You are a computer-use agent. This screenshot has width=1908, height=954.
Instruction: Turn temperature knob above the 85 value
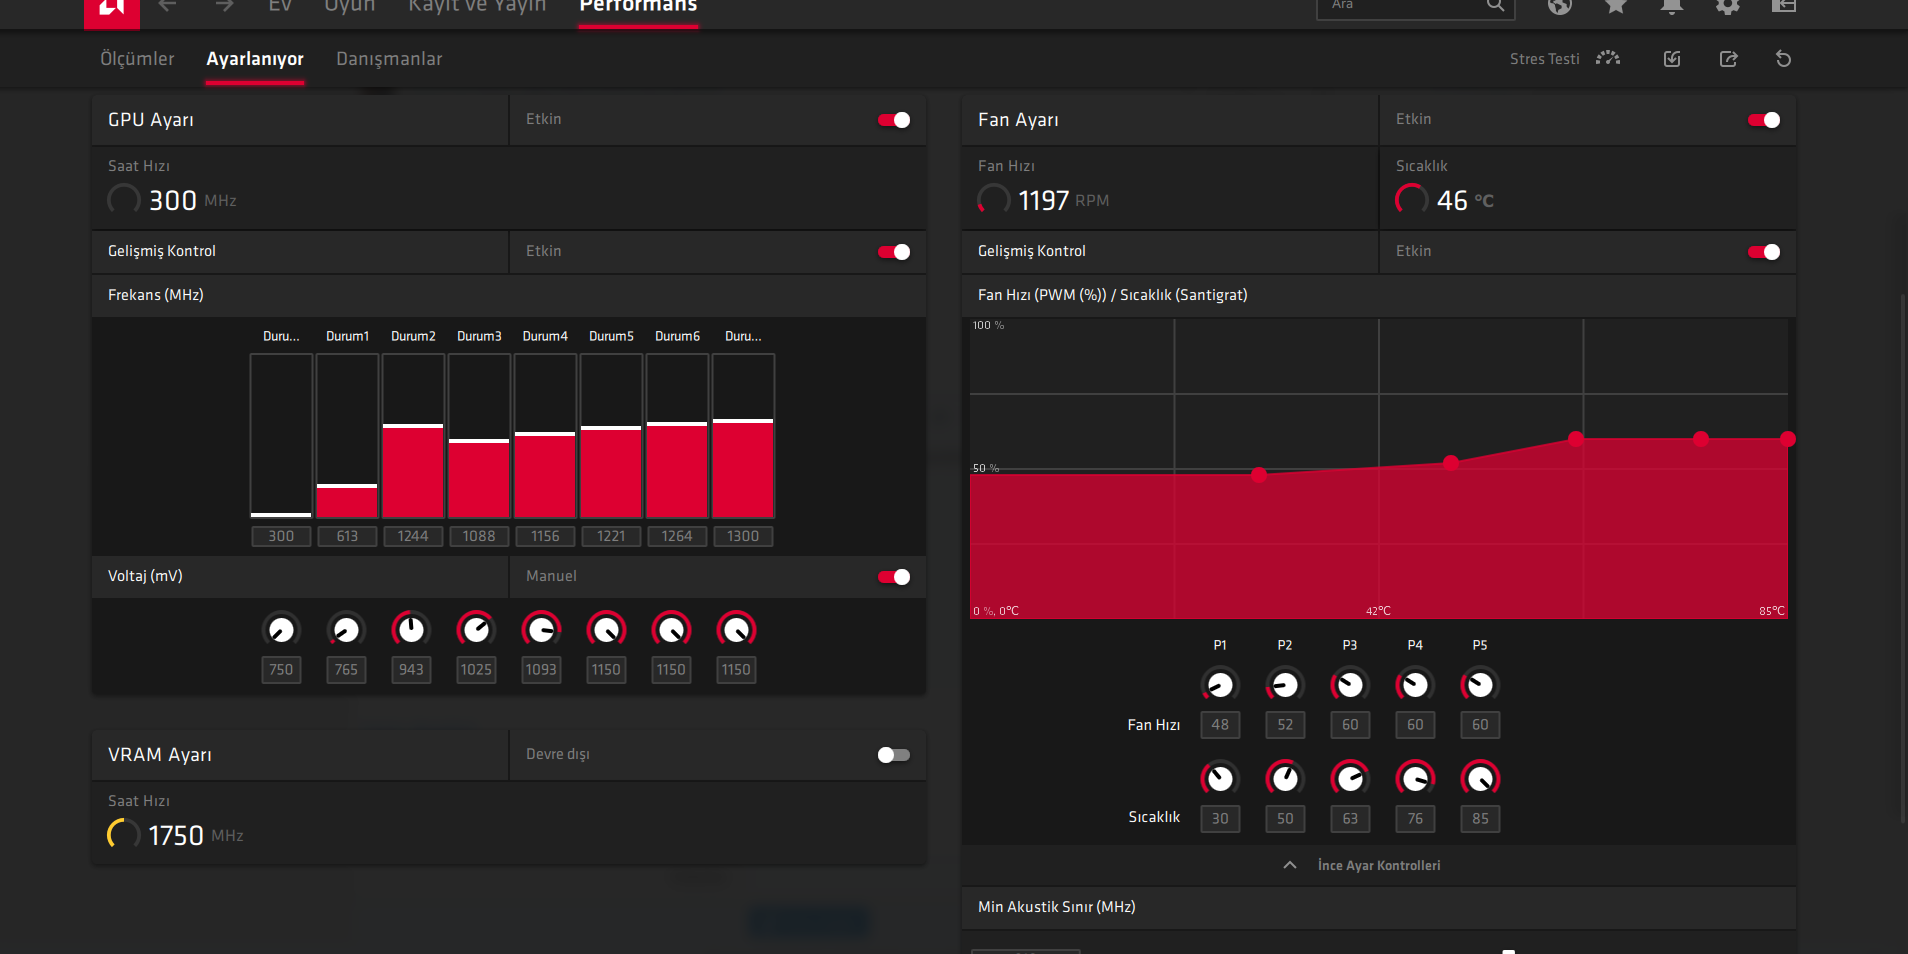(1480, 778)
